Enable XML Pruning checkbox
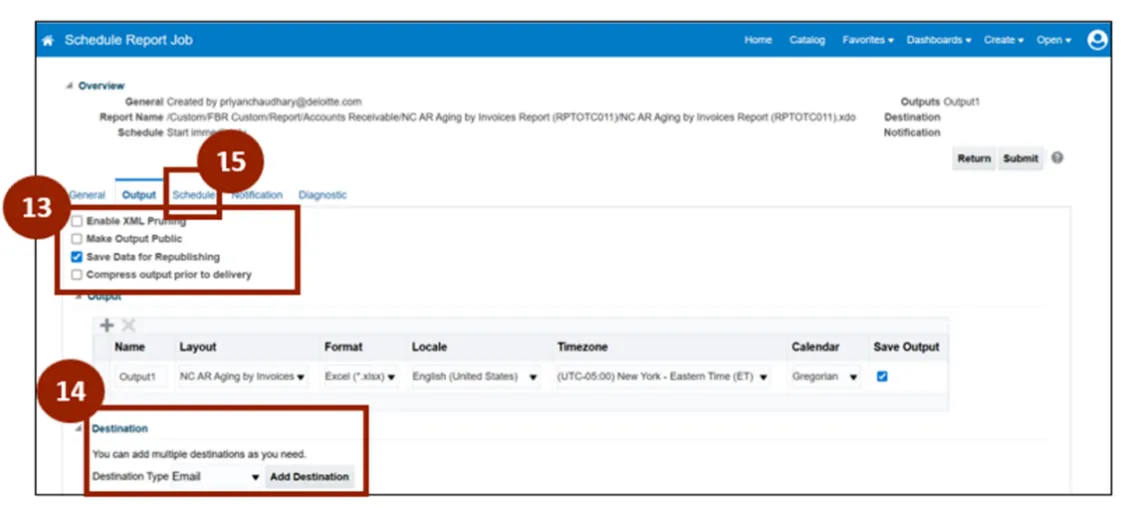Viewport: 1122px width, 508px height. (77, 221)
